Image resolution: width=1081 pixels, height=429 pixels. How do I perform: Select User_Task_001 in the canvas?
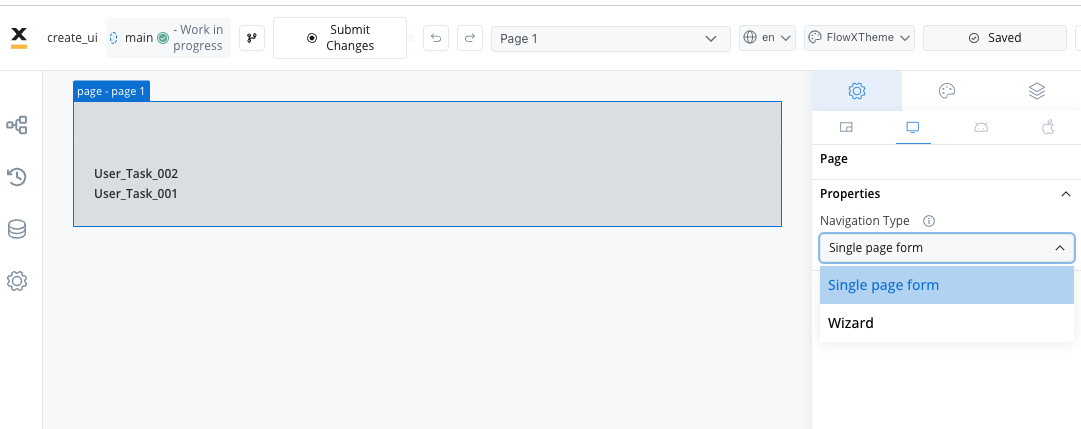136,194
